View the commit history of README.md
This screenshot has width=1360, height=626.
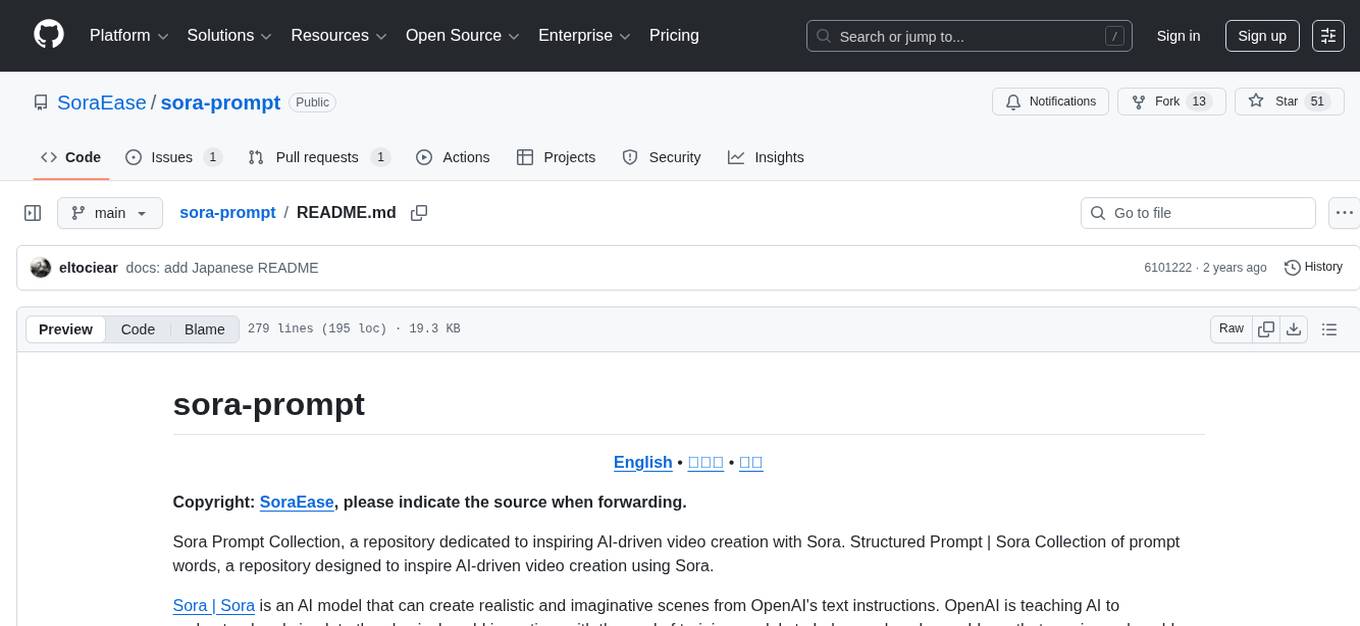point(1313,267)
